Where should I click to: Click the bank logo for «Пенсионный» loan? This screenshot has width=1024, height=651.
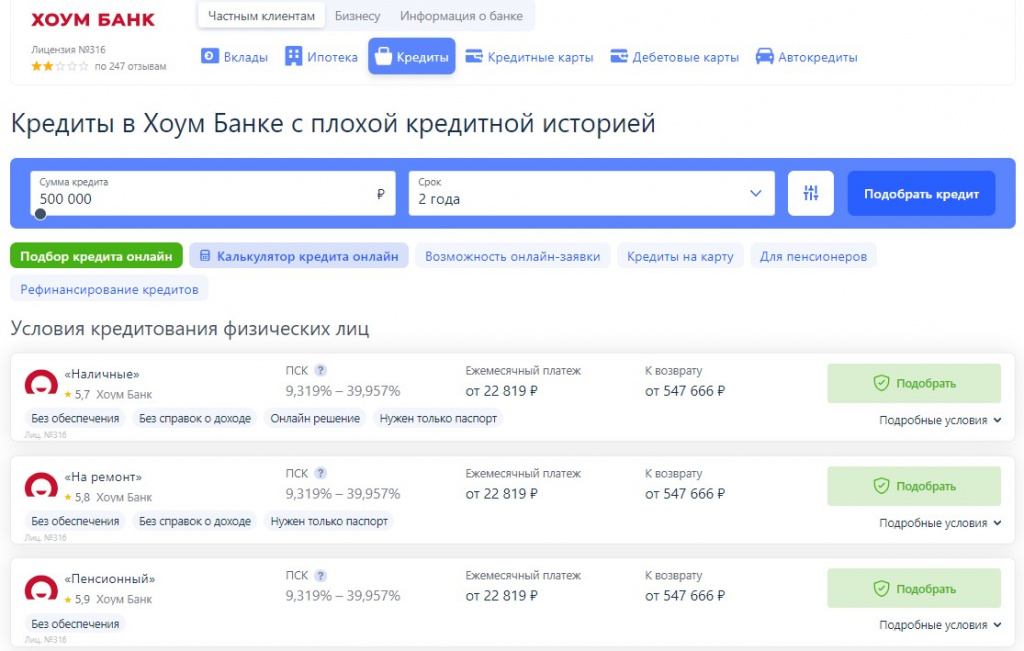41,588
